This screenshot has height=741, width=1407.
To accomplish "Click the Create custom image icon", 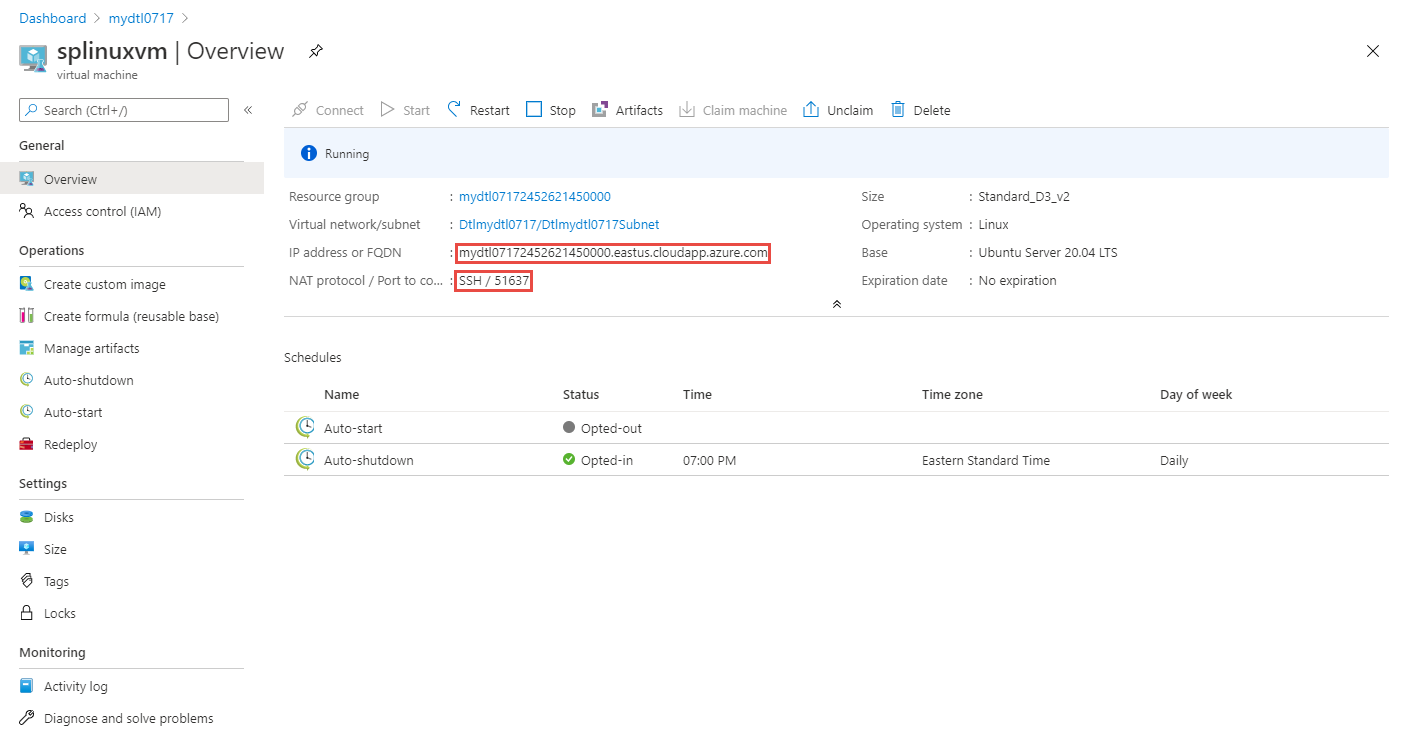I will tap(27, 284).
